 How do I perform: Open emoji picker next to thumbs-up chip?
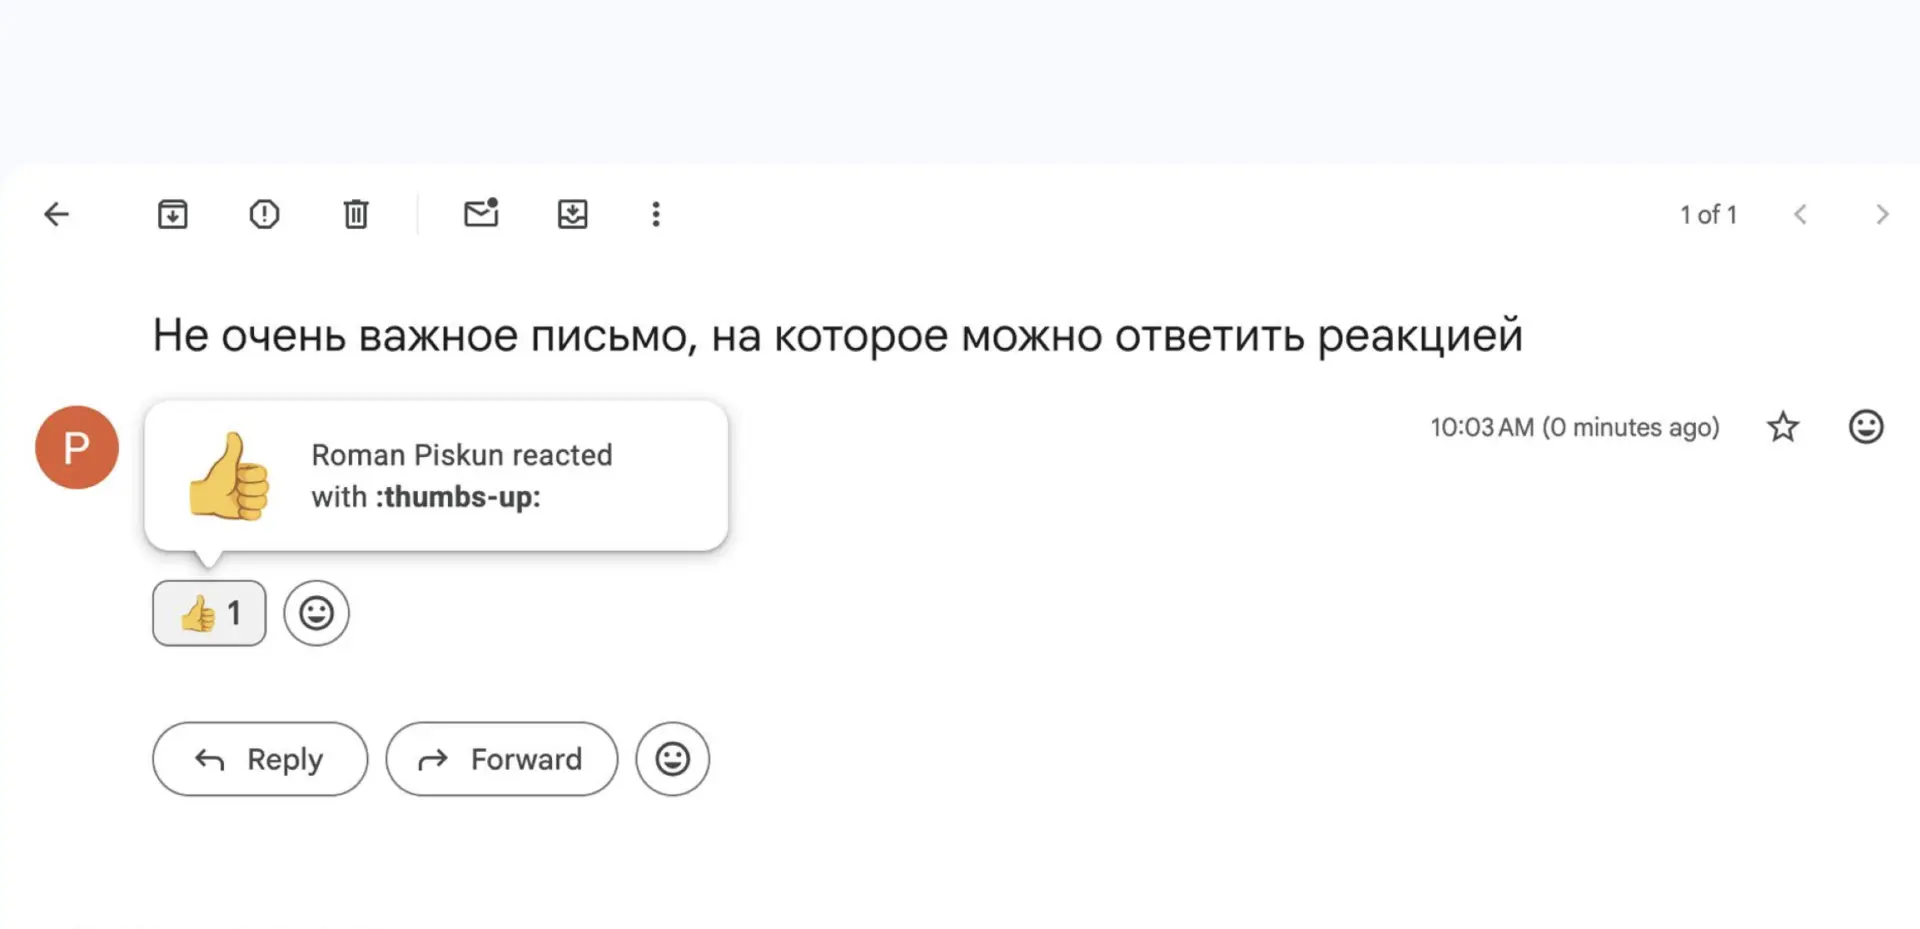point(316,613)
